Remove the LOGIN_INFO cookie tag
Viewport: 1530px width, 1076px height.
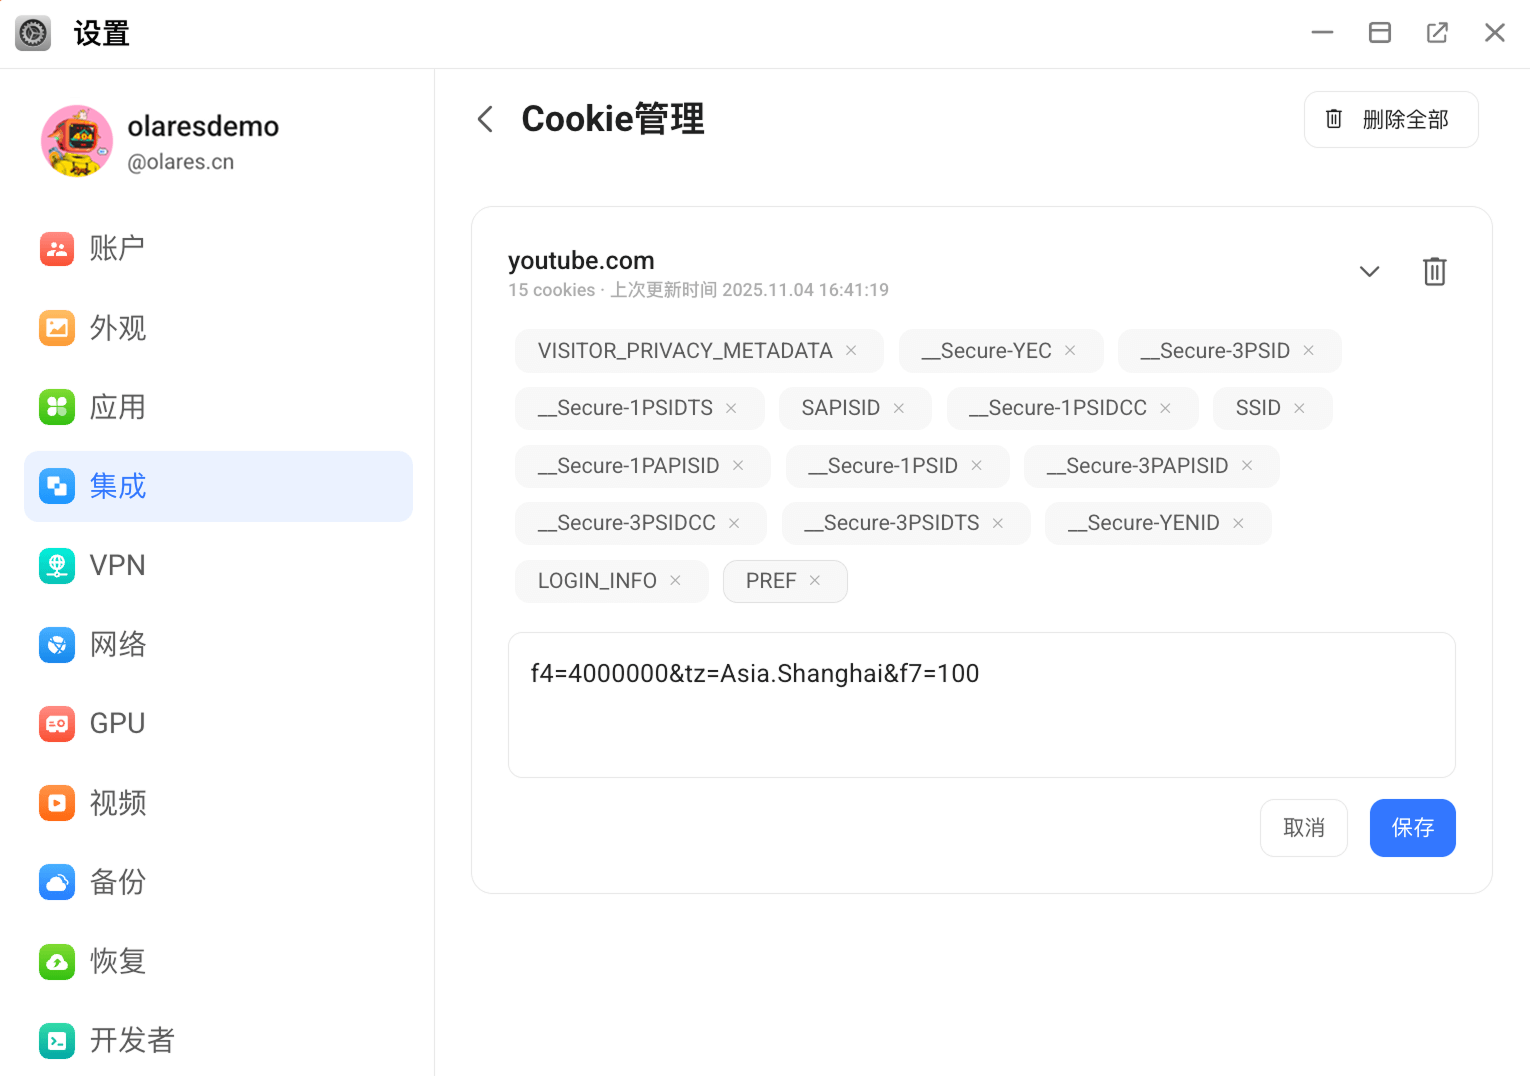(675, 580)
